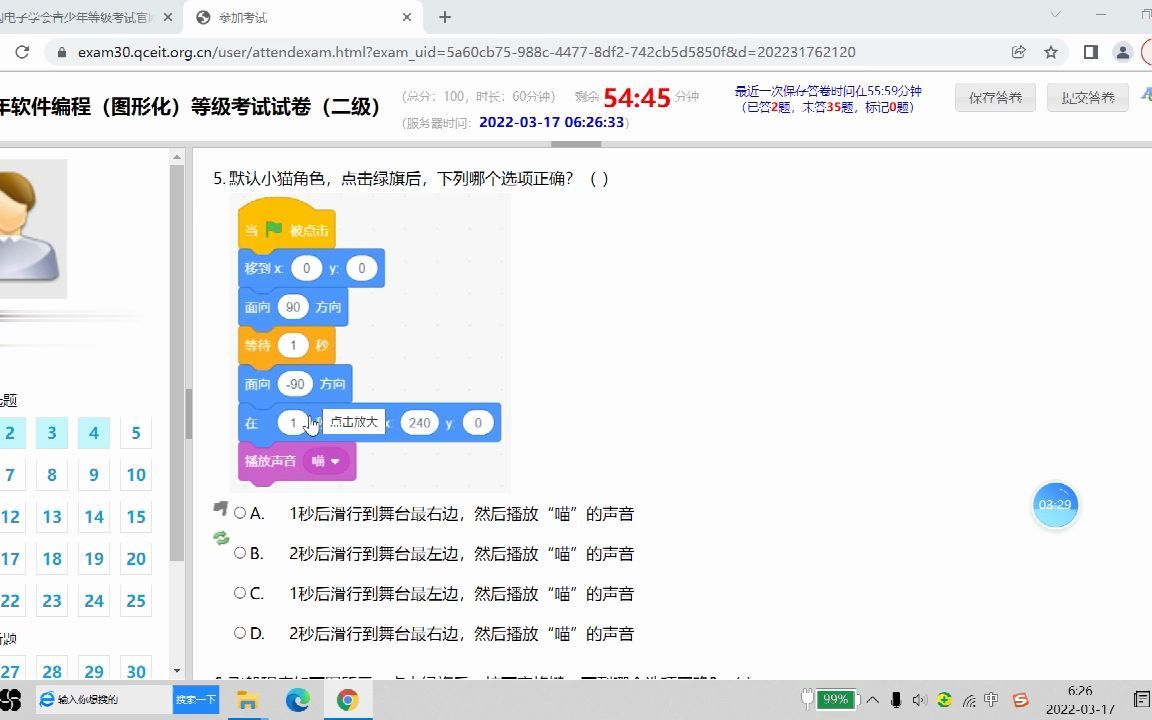The width and height of the screenshot is (1152, 720).
Task: Click the 保存答卷 save button
Action: pos(994,98)
